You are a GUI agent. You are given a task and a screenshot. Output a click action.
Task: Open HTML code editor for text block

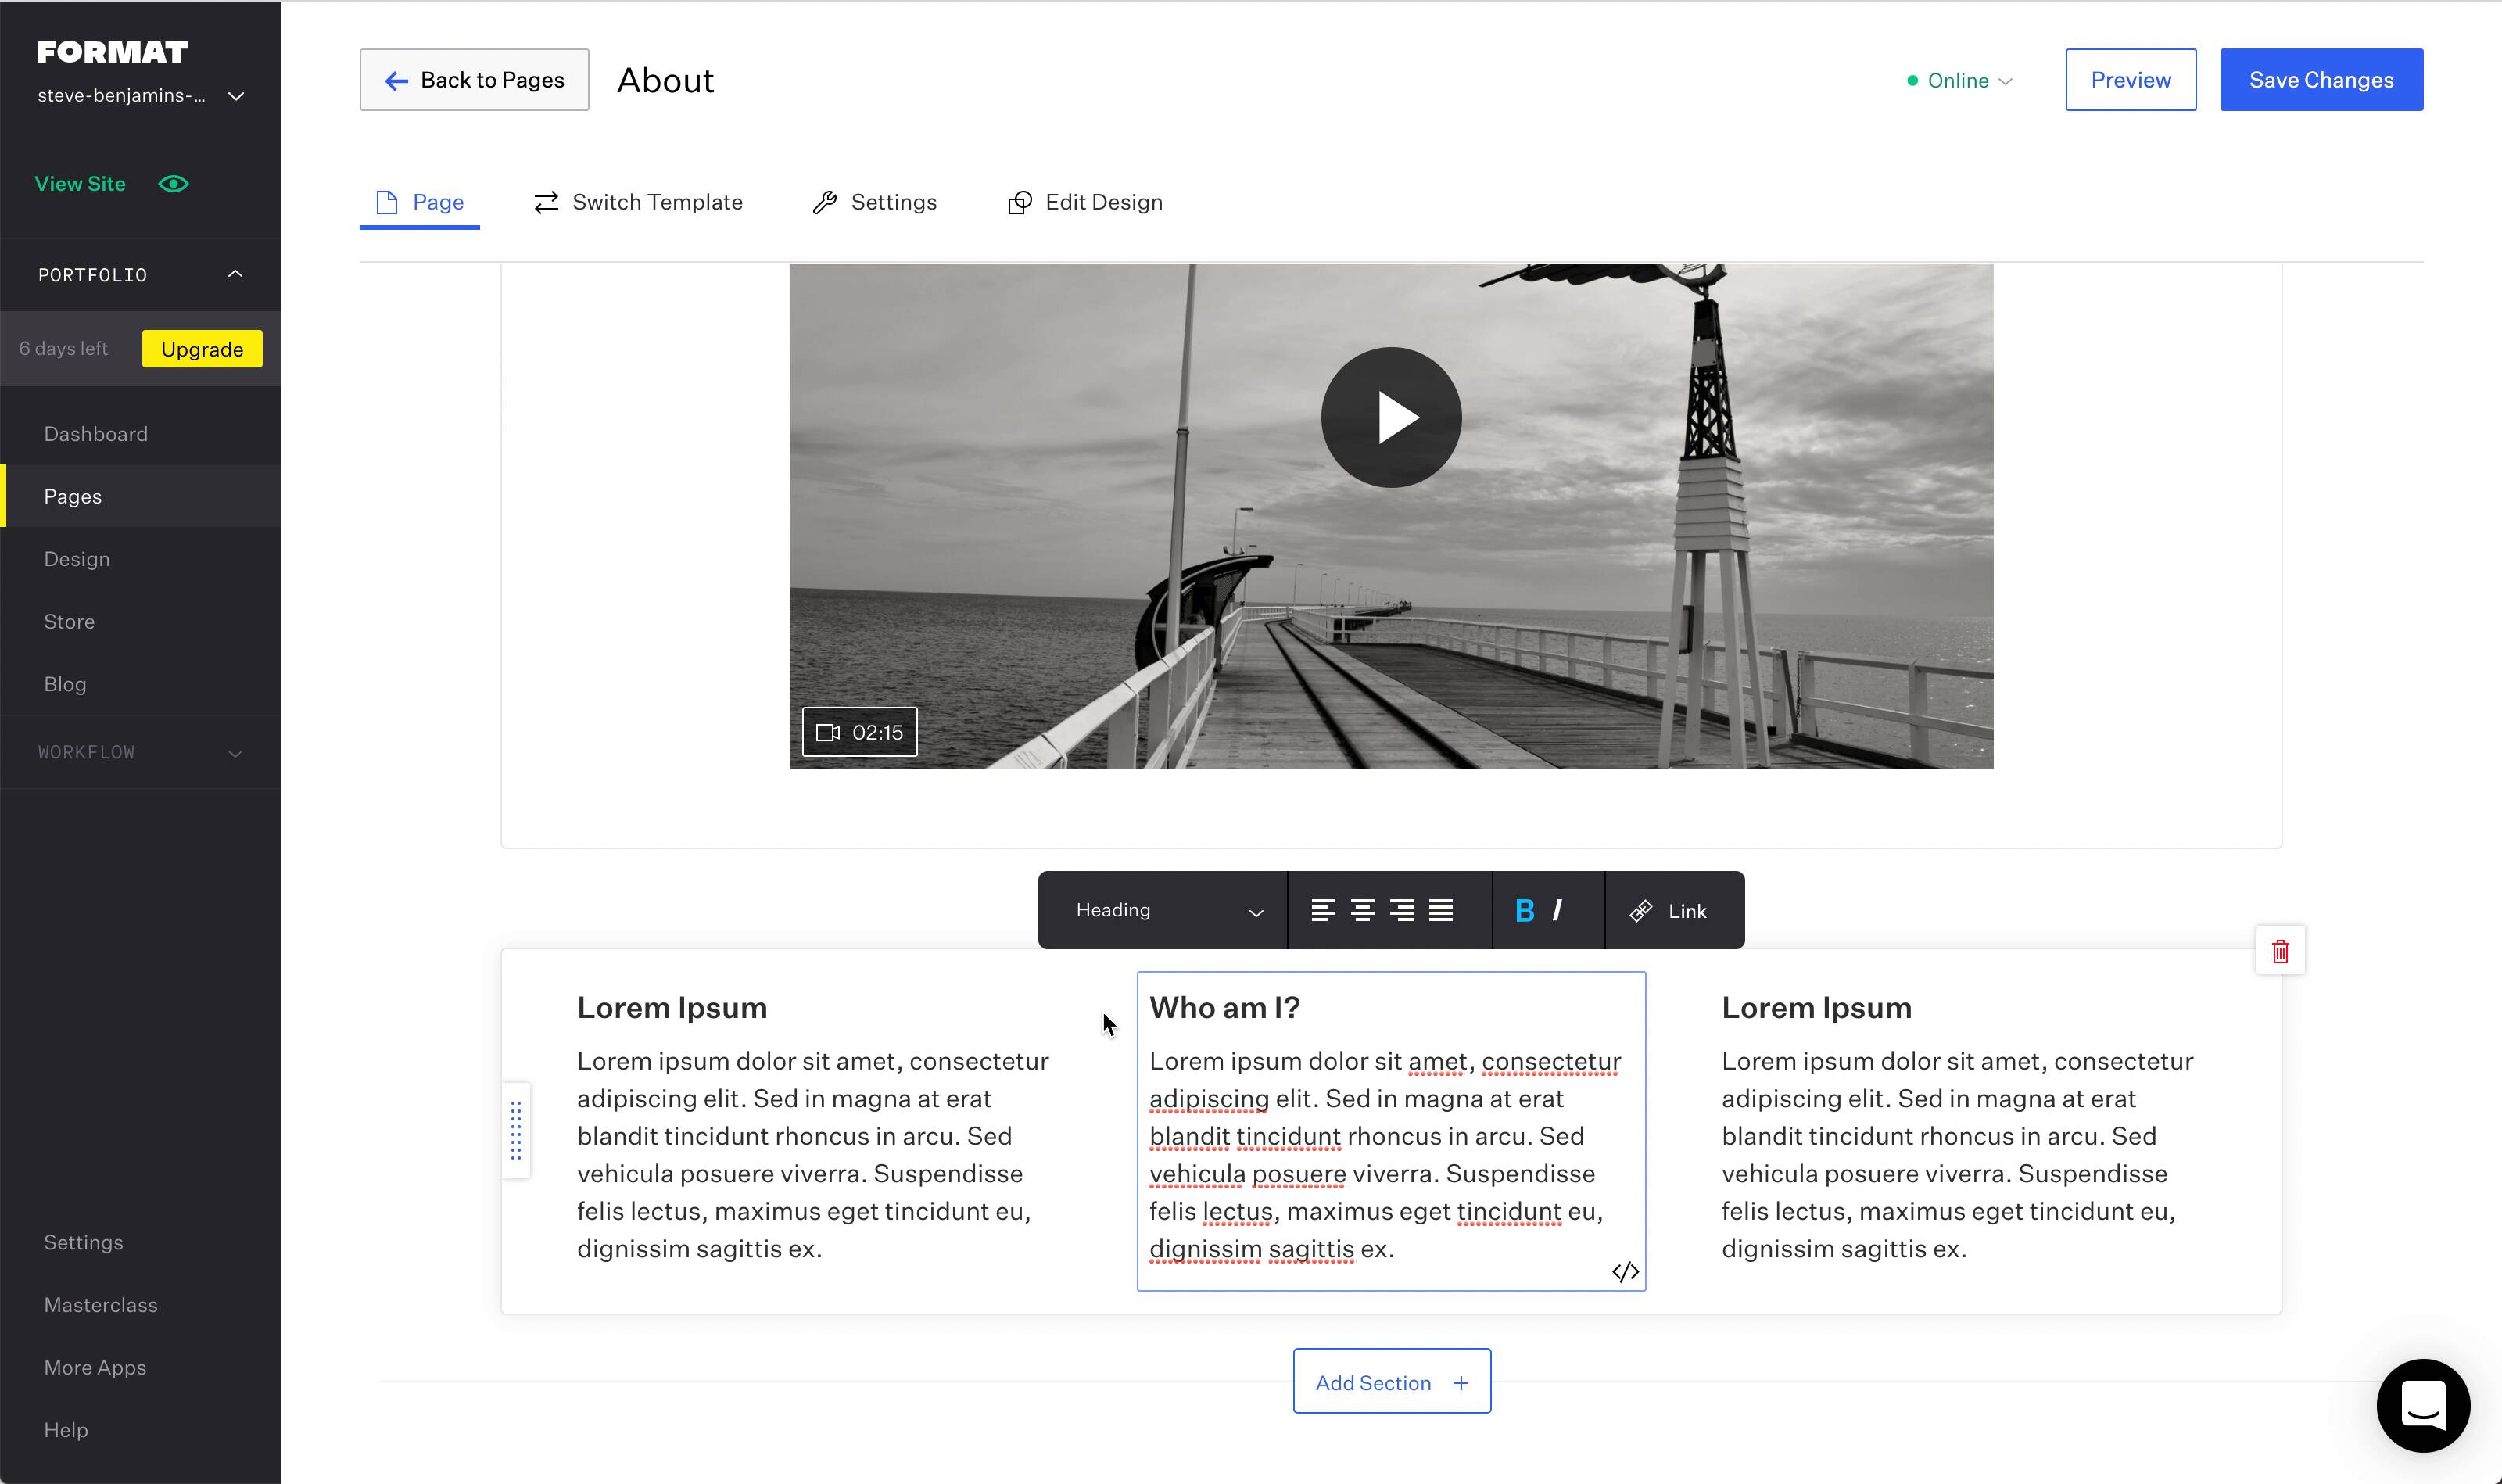click(1625, 1271)
